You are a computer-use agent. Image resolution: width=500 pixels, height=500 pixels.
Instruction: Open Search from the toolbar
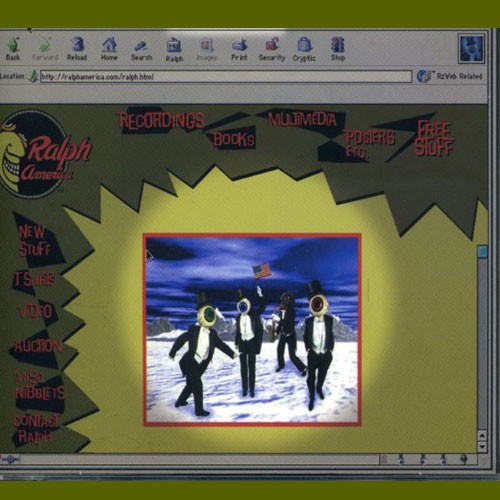(x=141, y=45)
